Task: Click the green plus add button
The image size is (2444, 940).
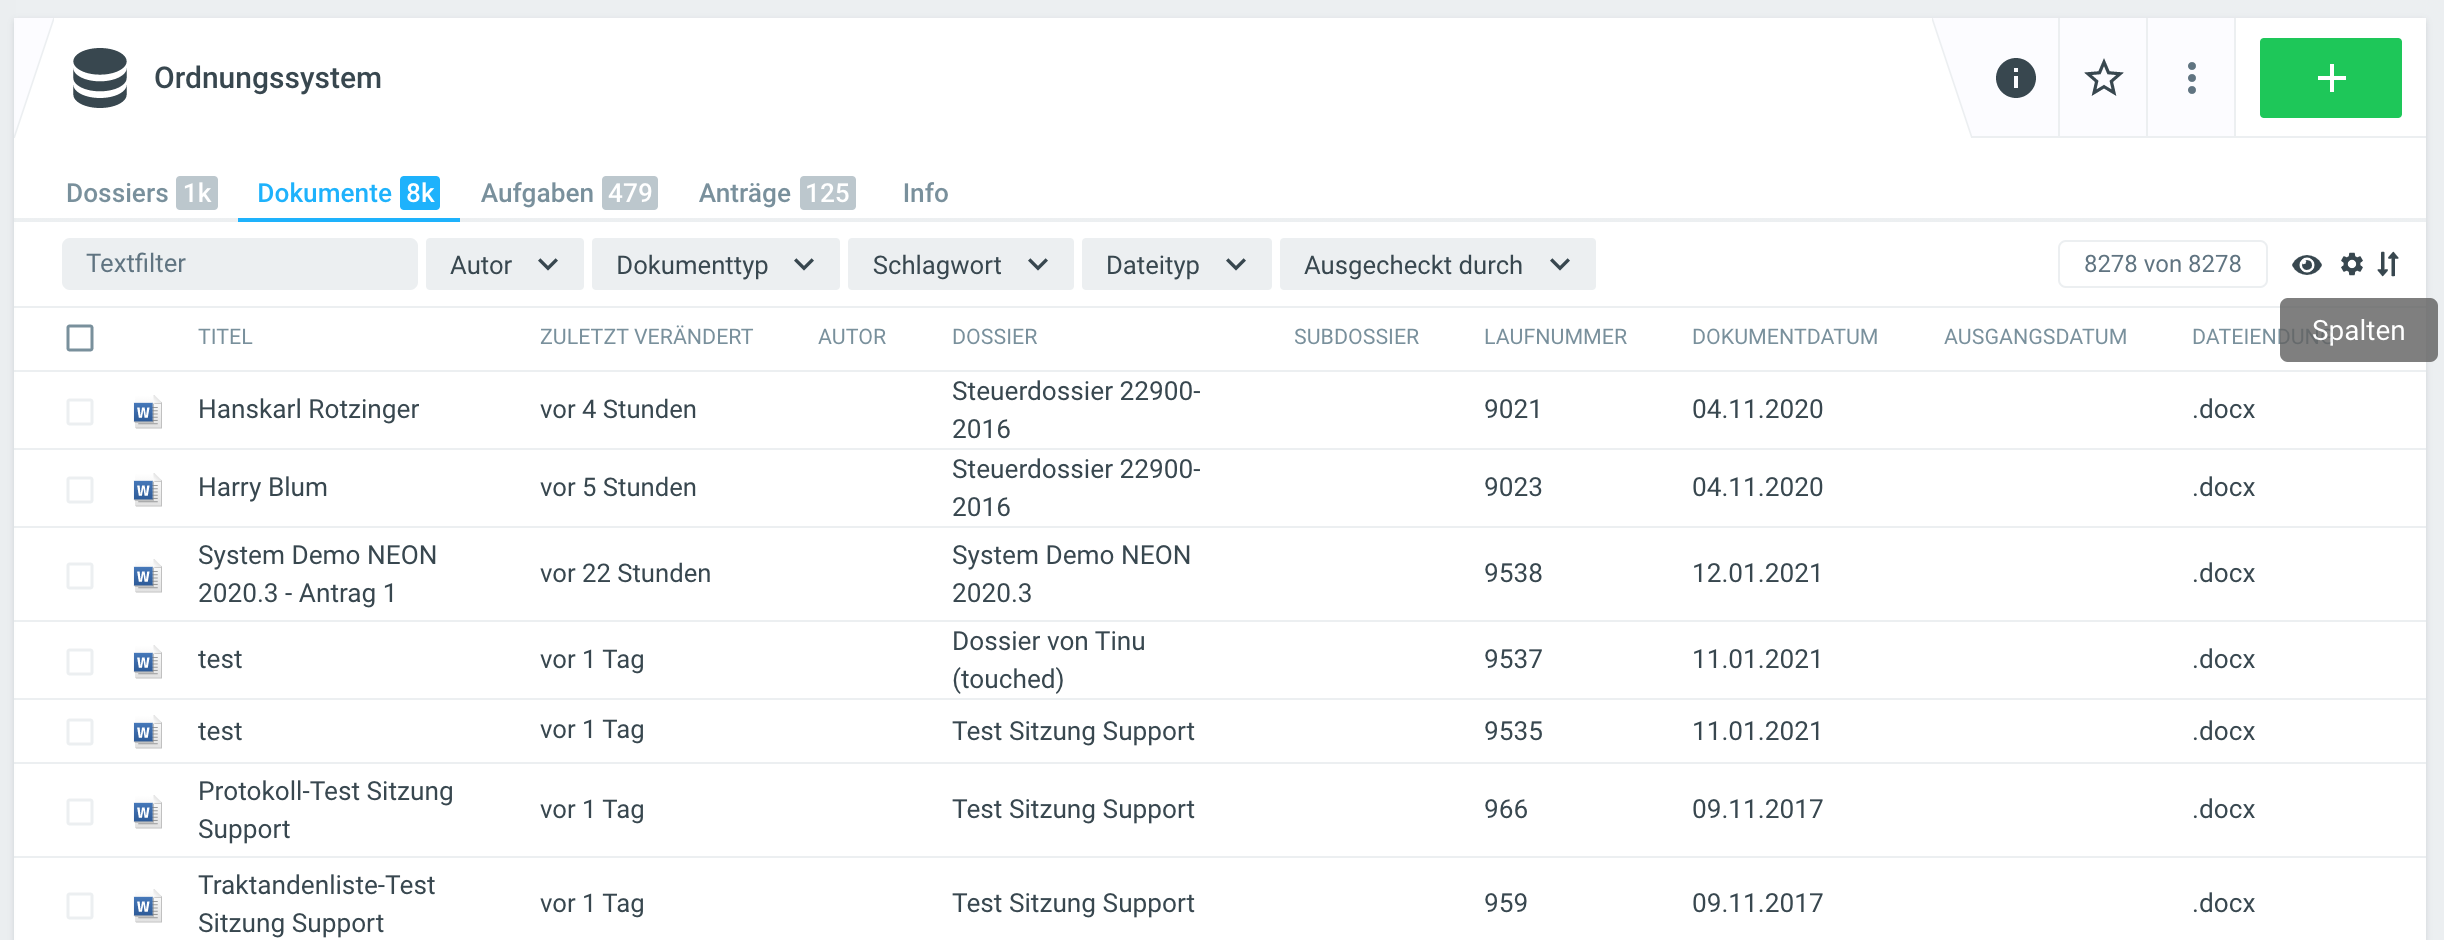Action: pyautogui.click(x=2330, y=78)
